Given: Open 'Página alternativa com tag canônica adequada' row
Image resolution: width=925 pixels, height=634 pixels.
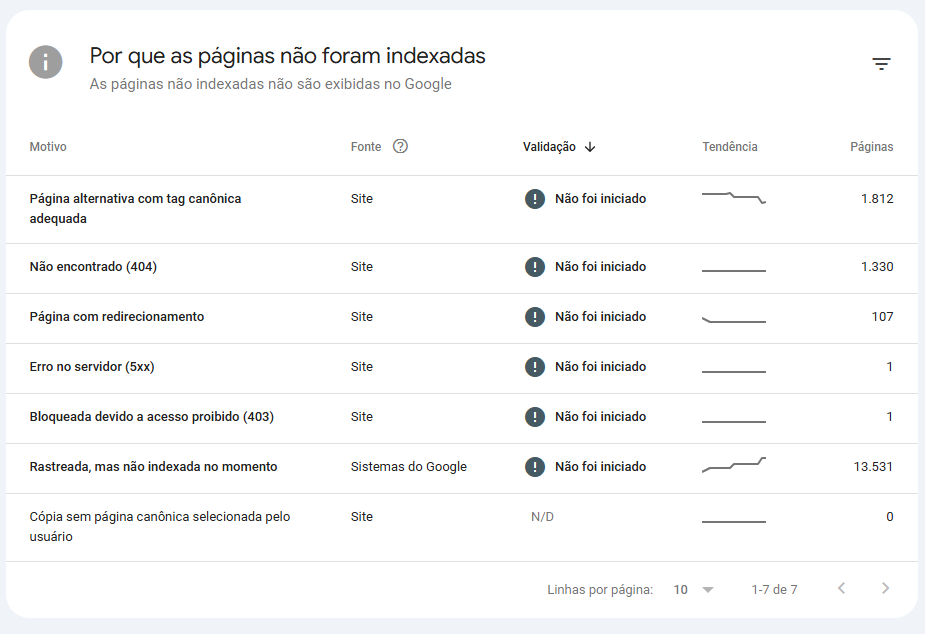Looking at the screenshot, I should 135,209.
